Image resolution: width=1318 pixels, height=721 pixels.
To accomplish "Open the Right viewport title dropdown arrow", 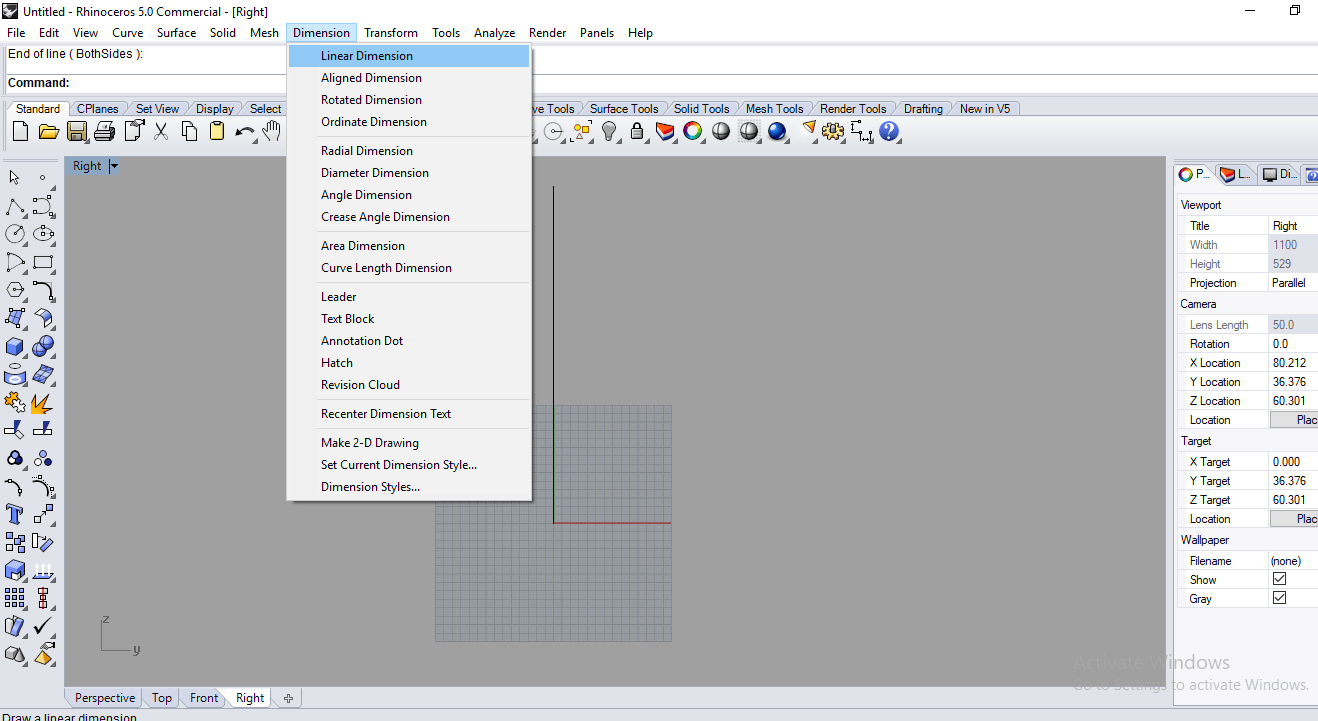I will (x=114, y=166).
